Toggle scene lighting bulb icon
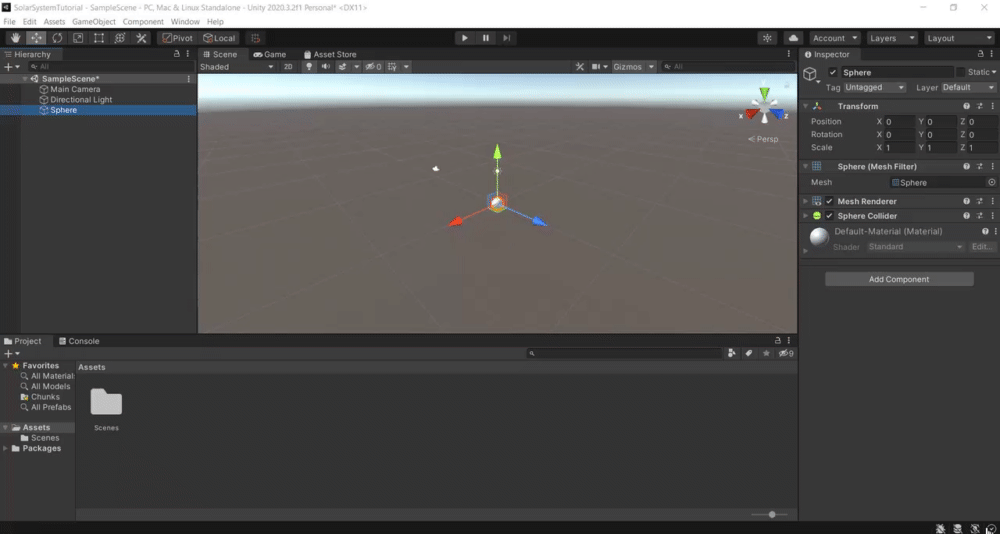 (x=309, y=66)
